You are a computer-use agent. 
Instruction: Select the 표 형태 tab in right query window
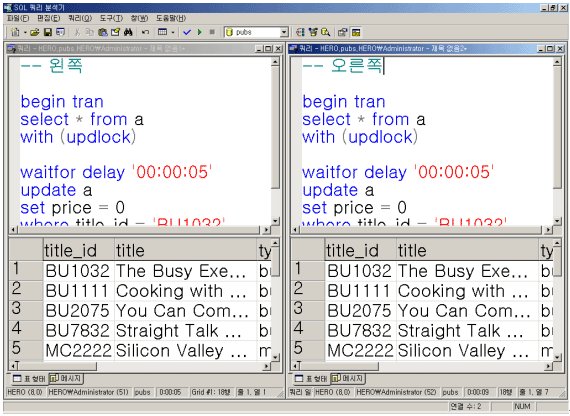[x=311, y=379]
